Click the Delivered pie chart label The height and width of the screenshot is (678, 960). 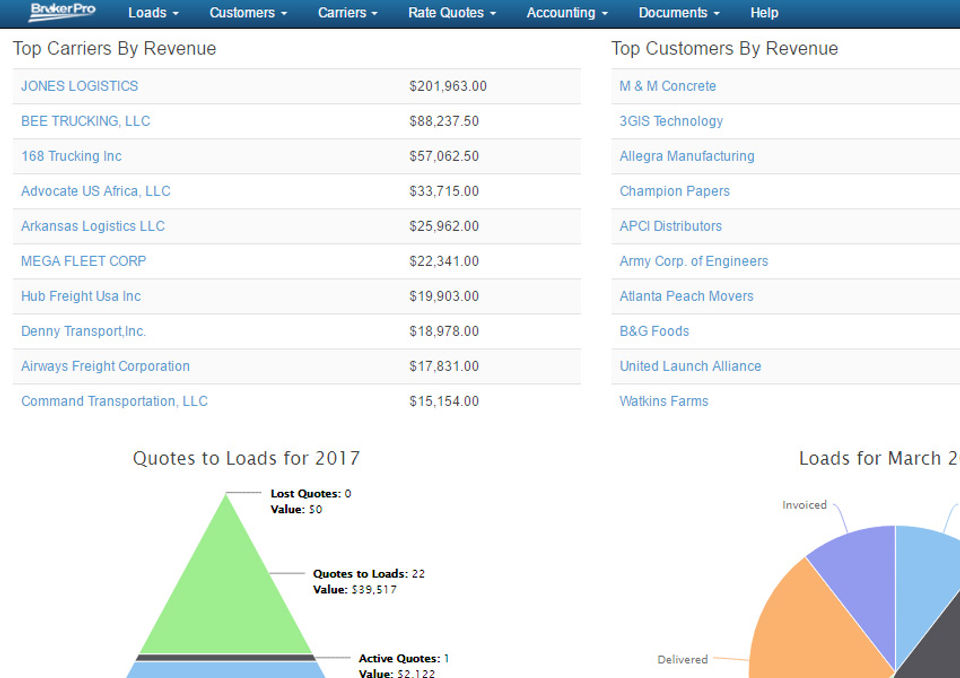pos(682,660)
